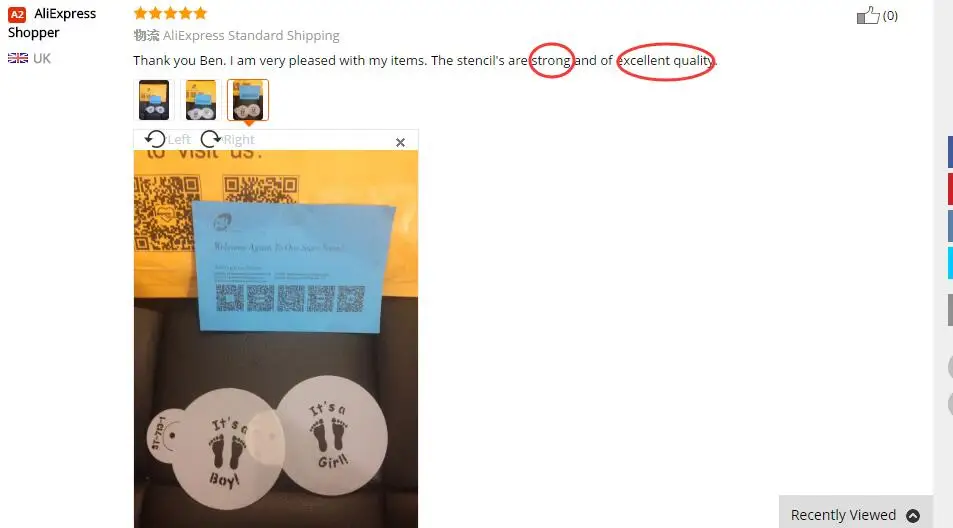This screenshot has width=953, height=528.
Task: Click the orange A2 buyer level badge
Action: click(17, 14)
